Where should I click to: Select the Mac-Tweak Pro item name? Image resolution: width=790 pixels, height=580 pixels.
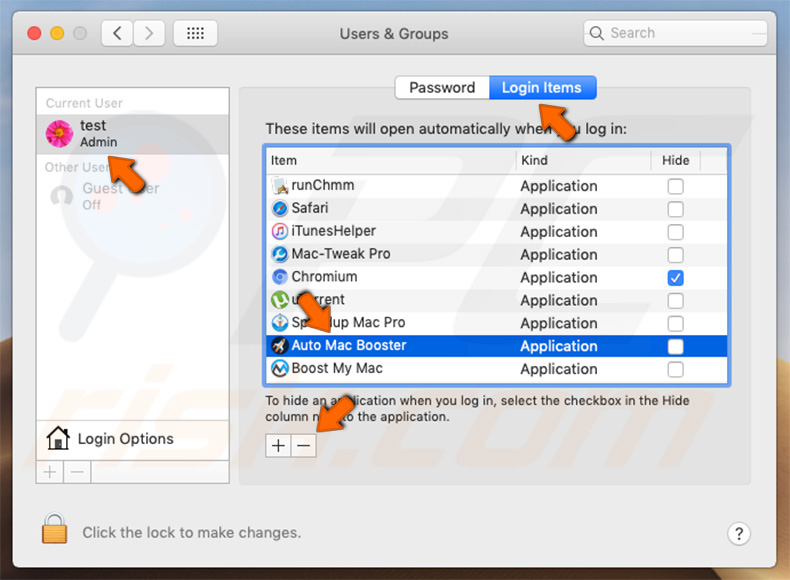click(x=341, y=254)
